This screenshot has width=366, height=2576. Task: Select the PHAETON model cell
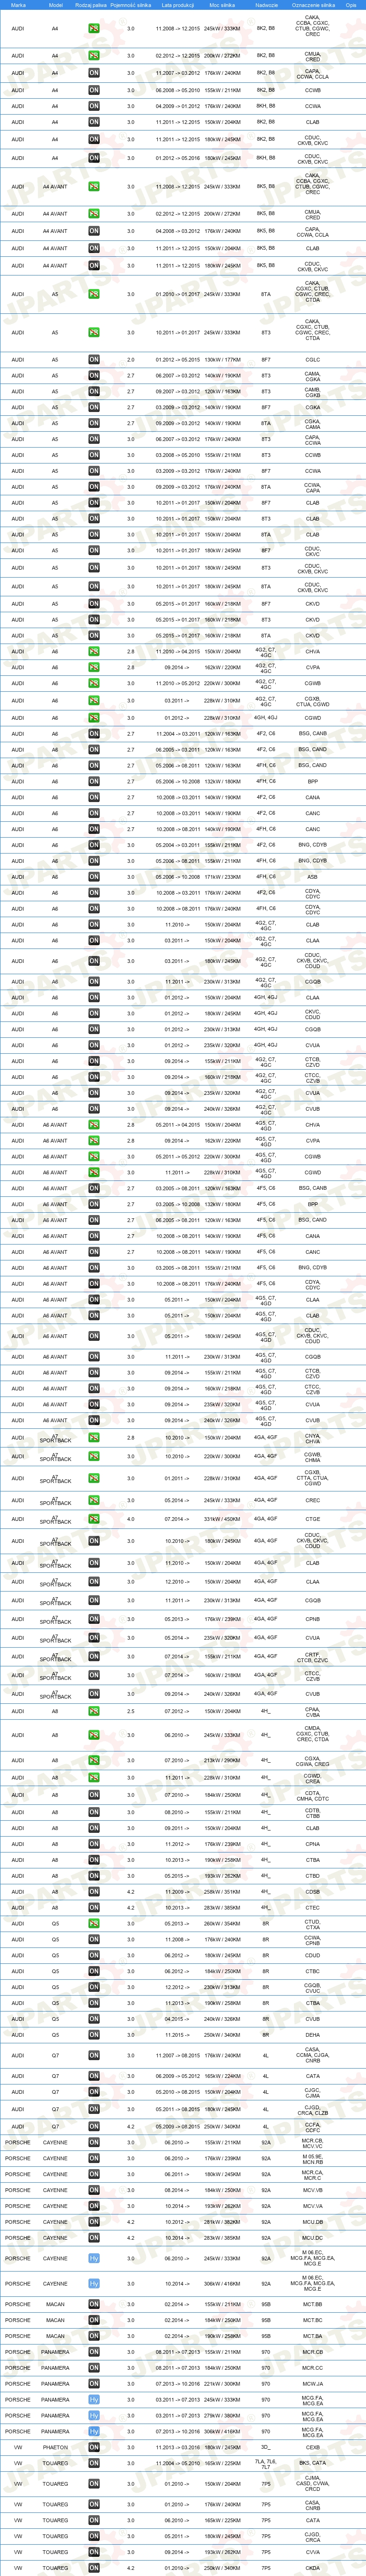[x=55, y=2447]
